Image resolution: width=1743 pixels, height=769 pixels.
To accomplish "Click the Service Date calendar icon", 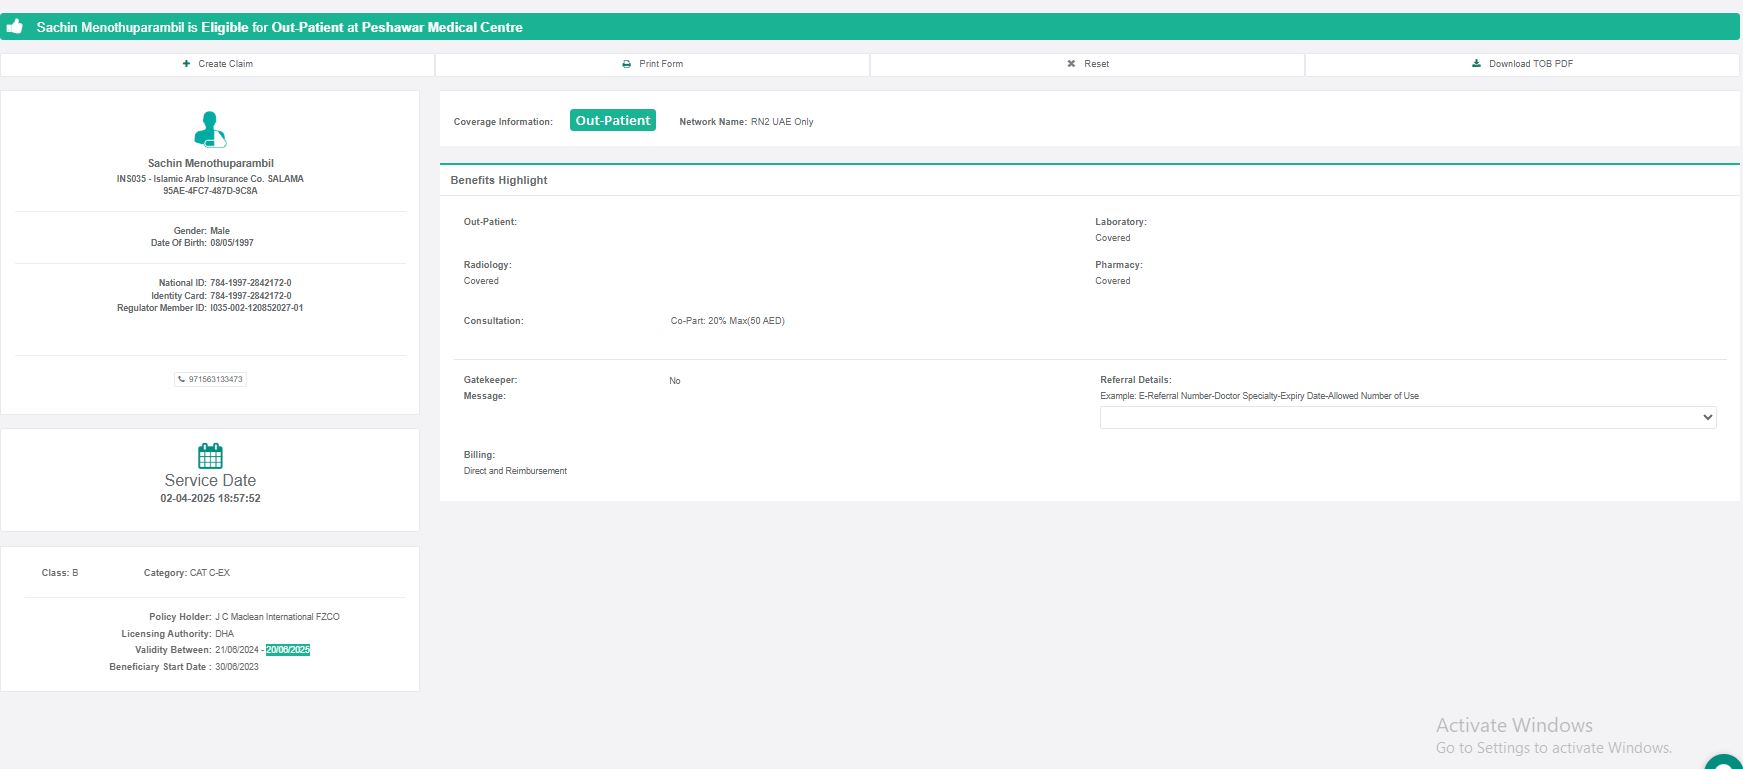I will [210, 456].
